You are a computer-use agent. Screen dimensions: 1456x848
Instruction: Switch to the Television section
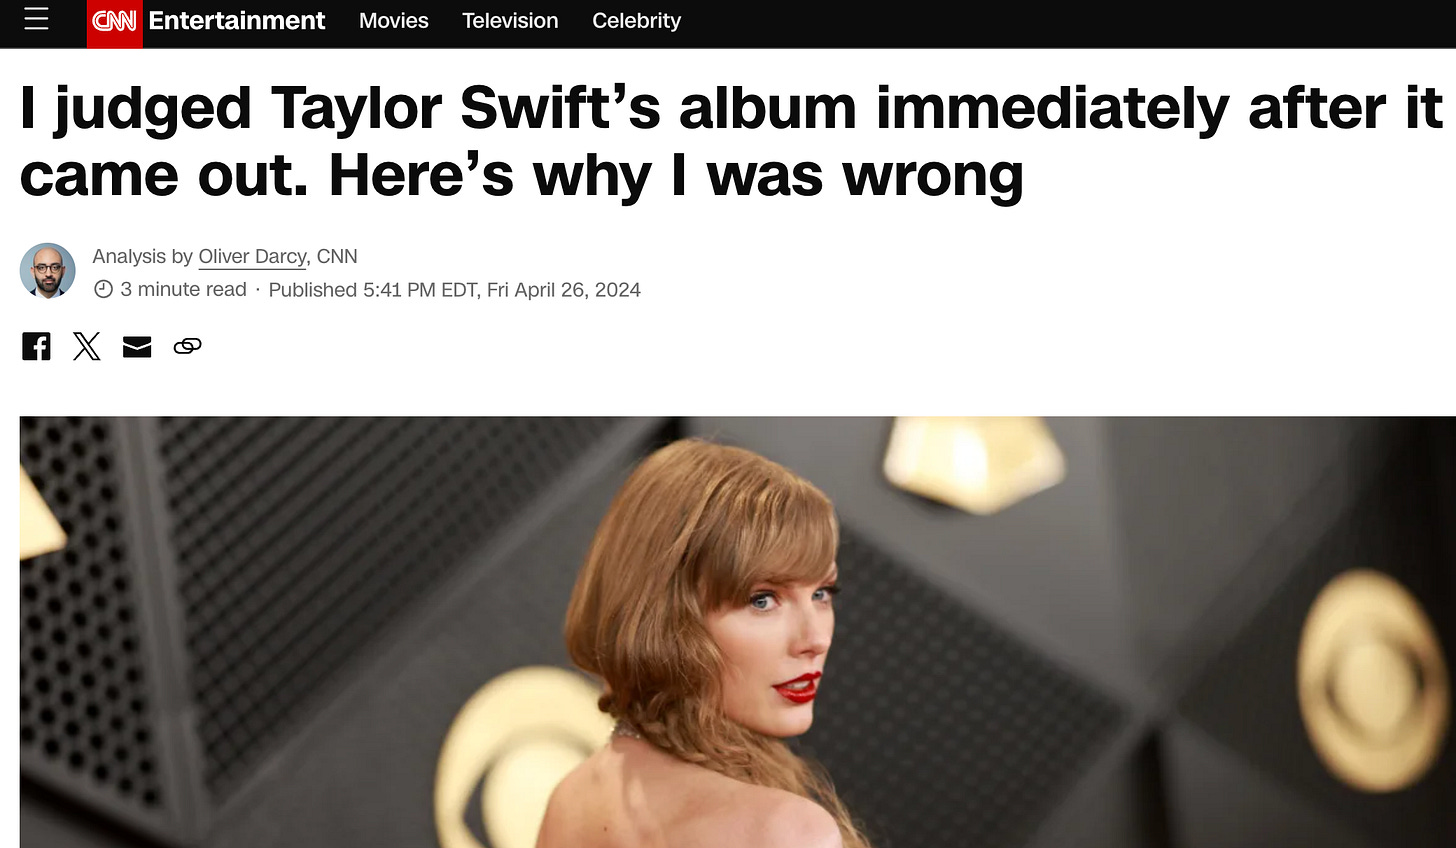510,20
